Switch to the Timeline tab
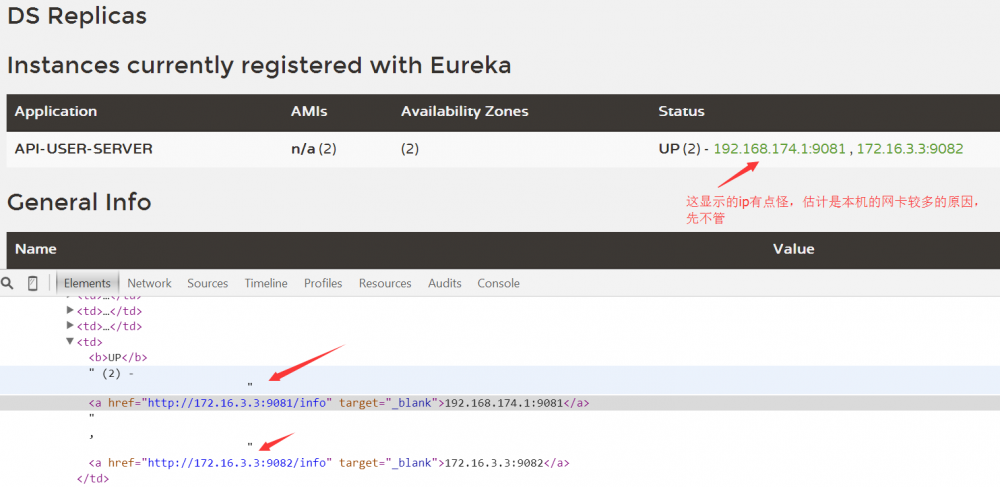The image size is (1000, 487). pos(265,283)
